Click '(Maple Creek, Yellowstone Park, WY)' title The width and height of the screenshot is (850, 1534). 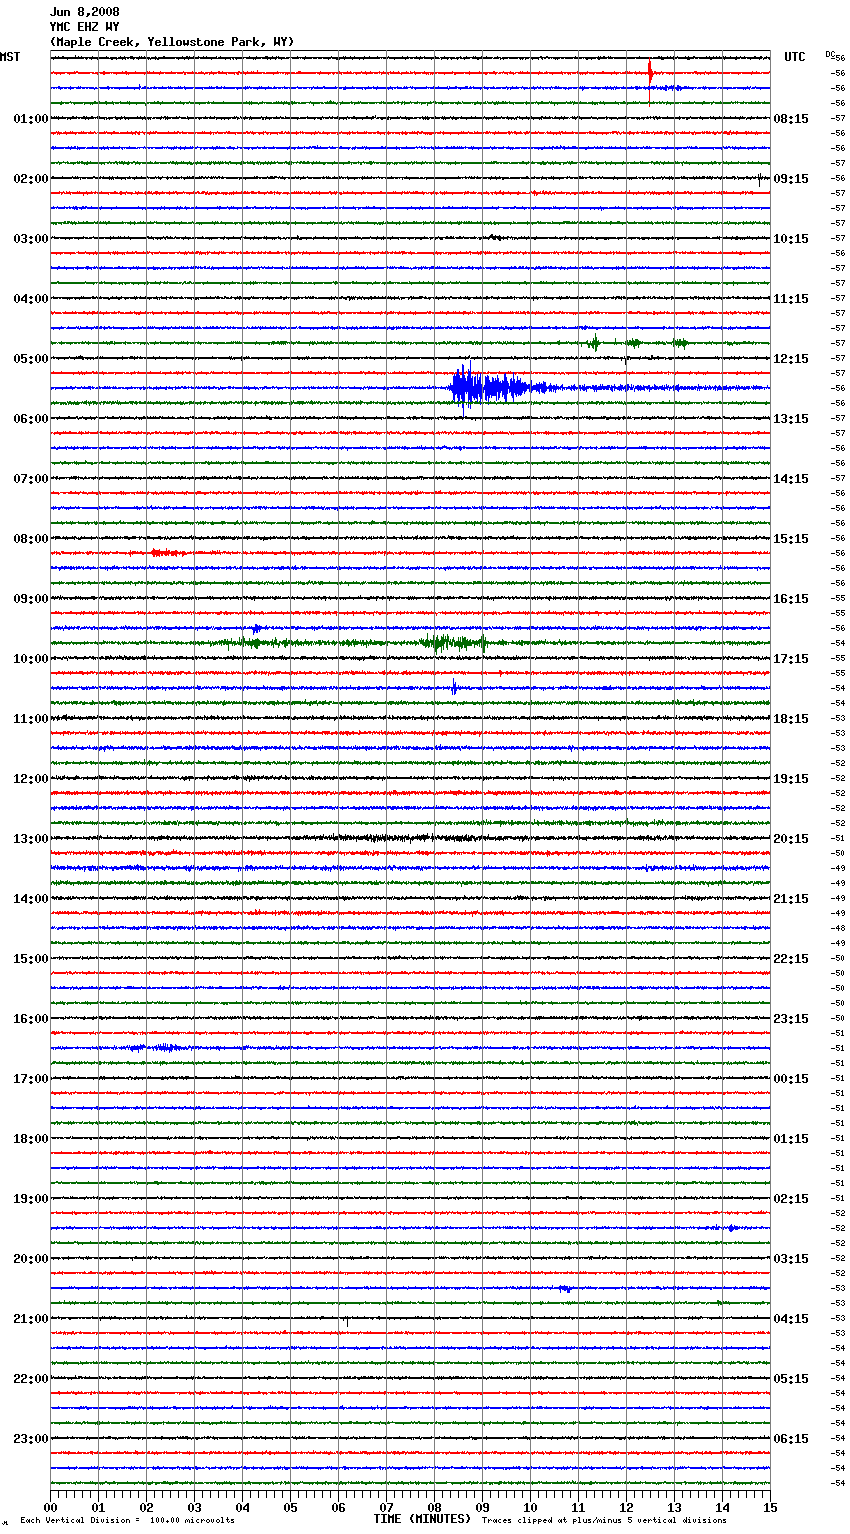[172, 42]
